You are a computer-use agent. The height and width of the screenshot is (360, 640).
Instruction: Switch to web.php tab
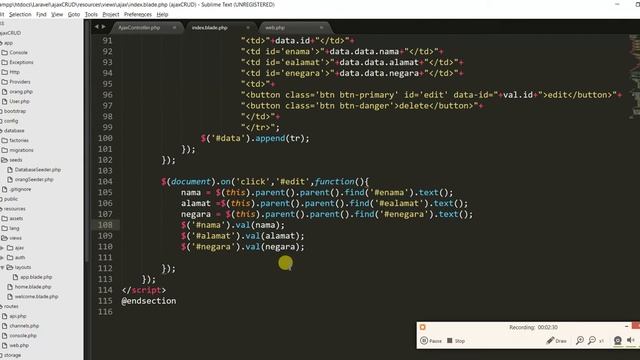pyautogui.click(x=275, y=28)
